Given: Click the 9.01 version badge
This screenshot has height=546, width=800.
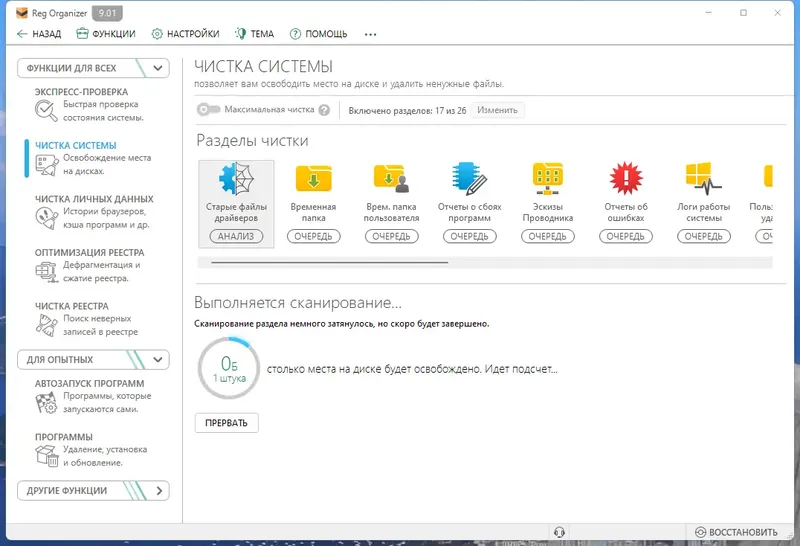Looking at the screenshot, I should [x=107, y=13].
